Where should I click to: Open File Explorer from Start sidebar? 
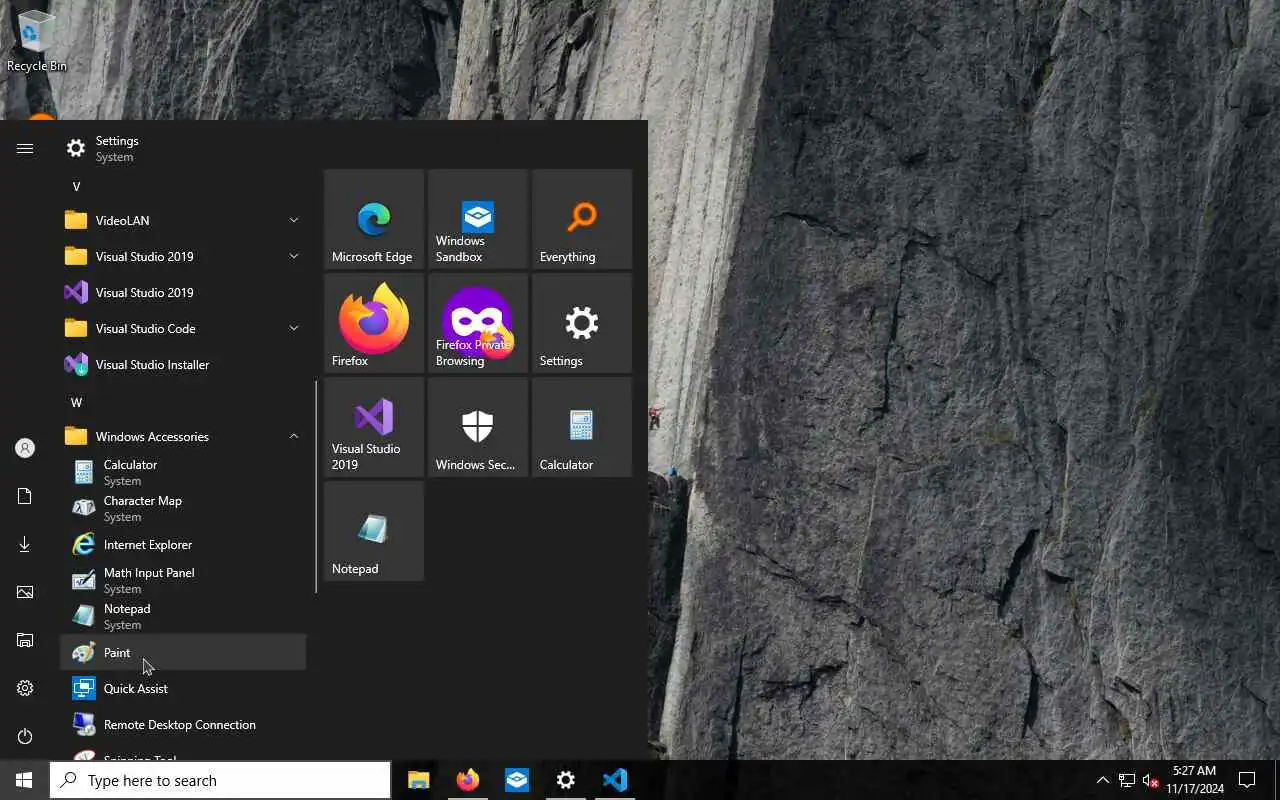click(25, 640)
